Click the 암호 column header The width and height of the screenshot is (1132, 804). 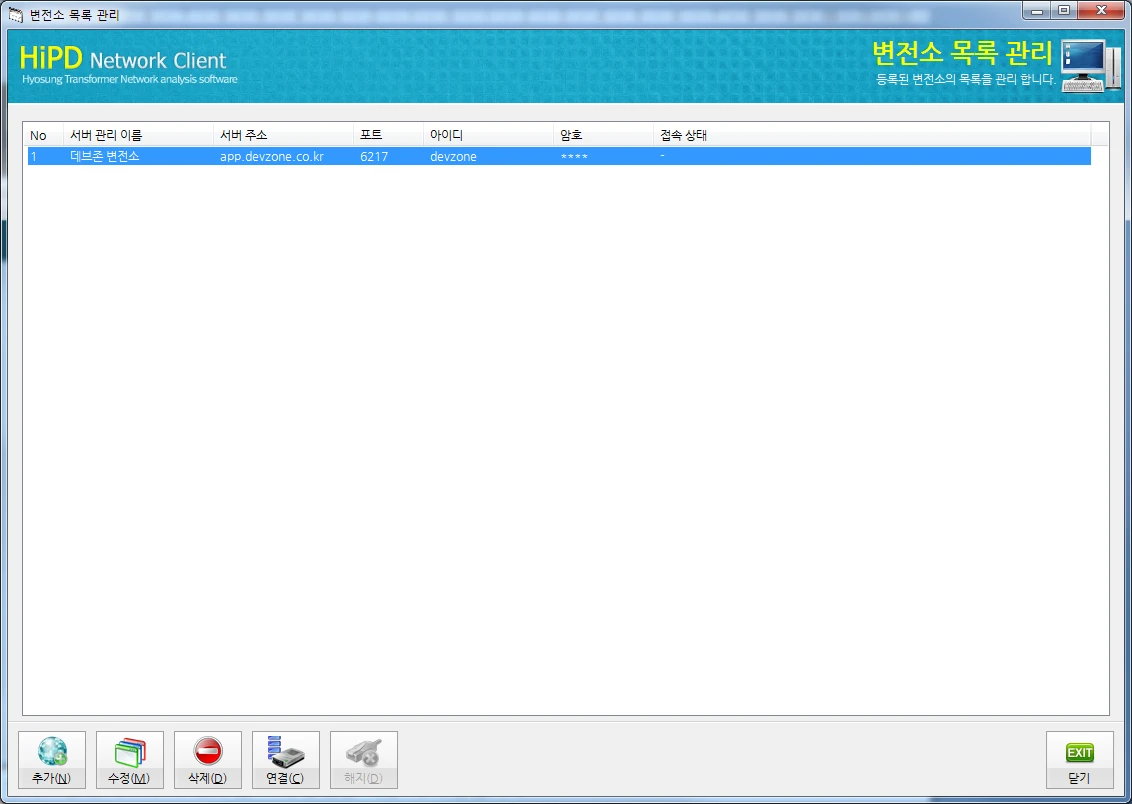coord(604,135)
